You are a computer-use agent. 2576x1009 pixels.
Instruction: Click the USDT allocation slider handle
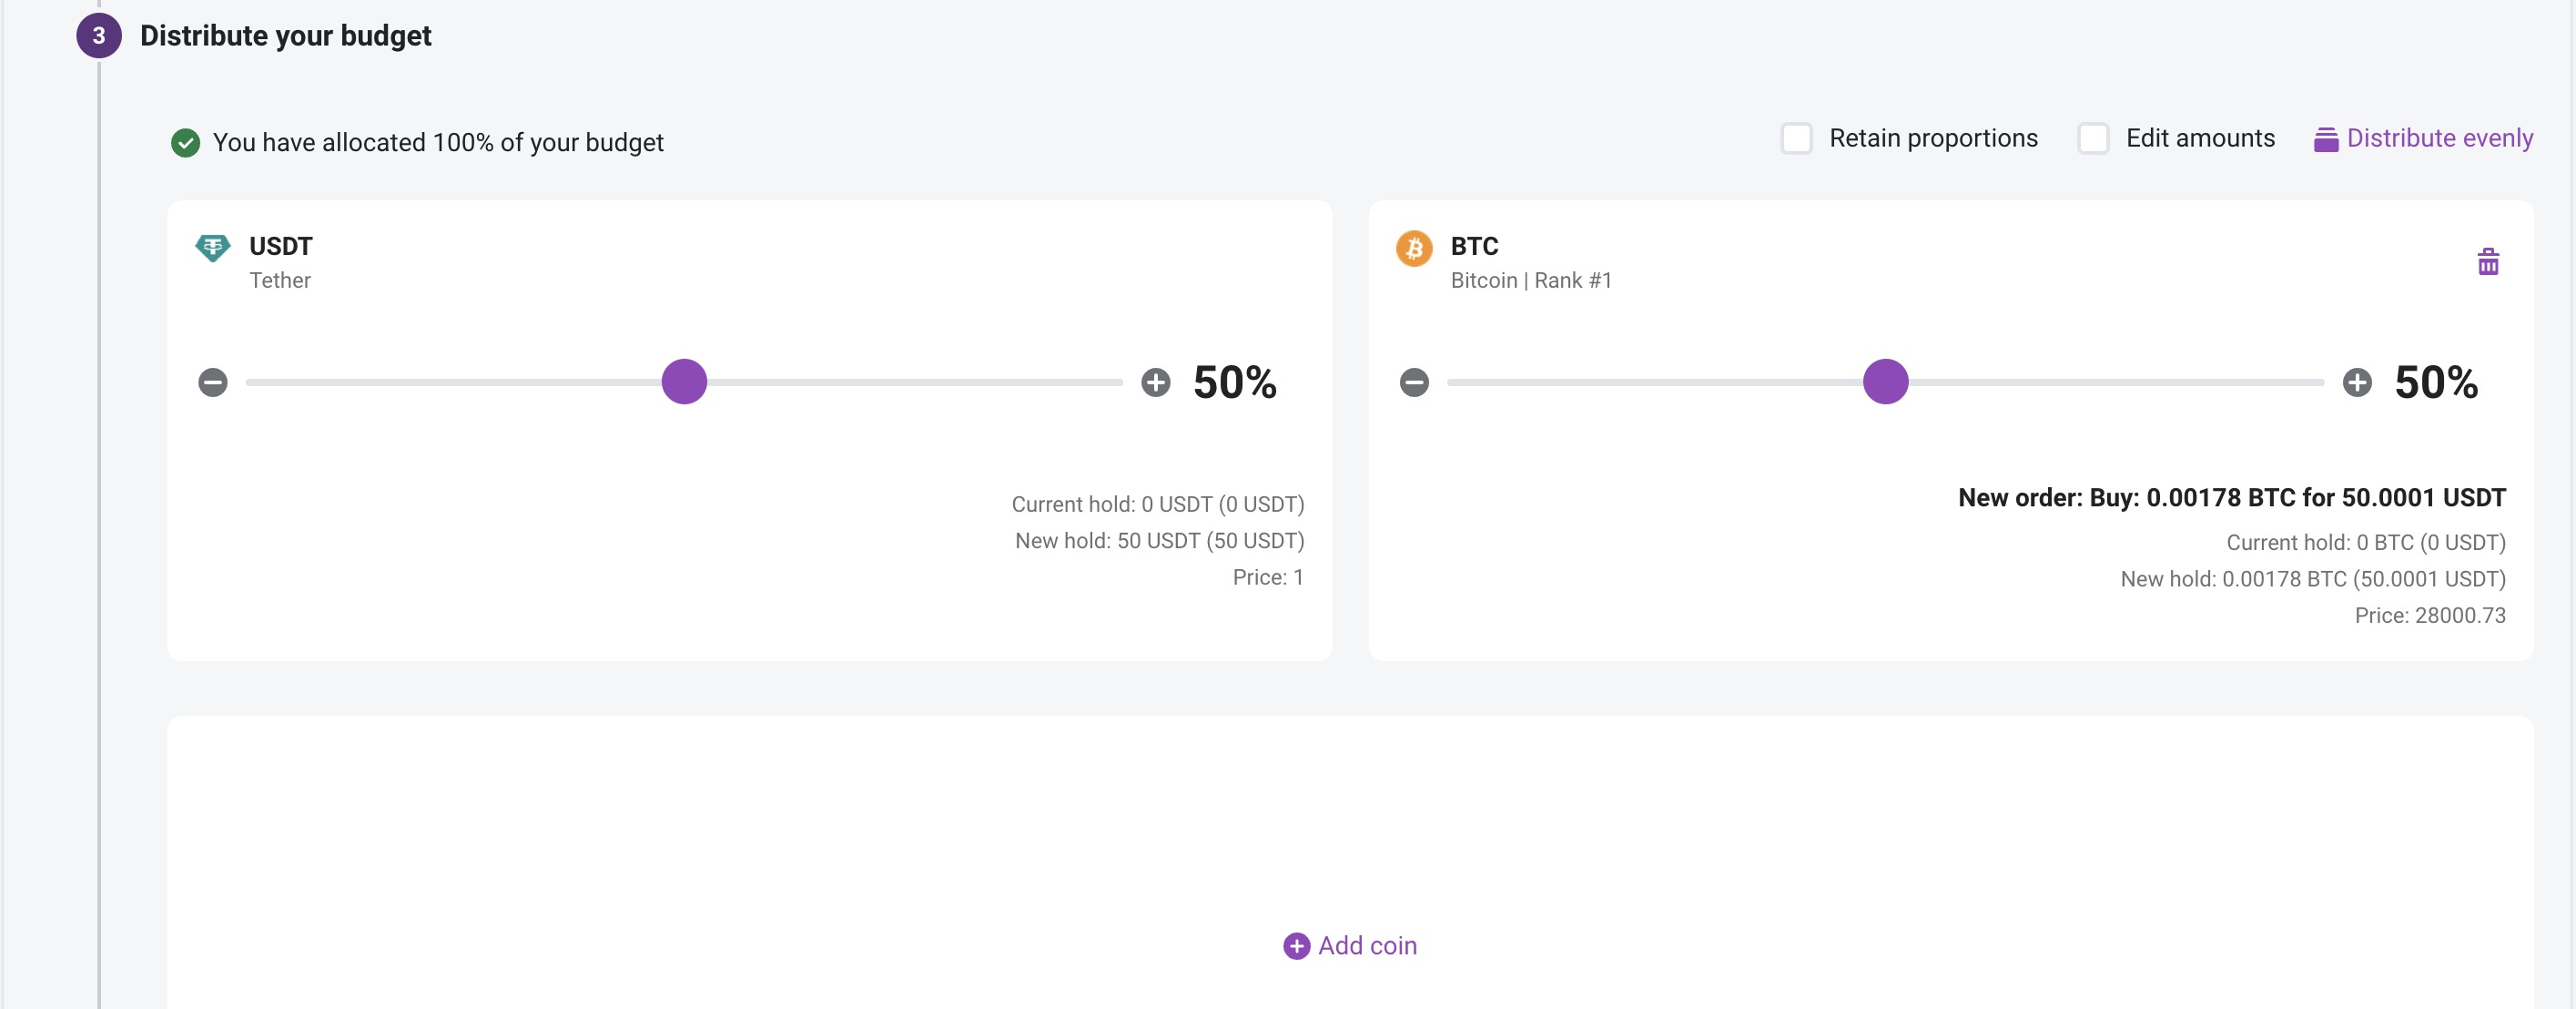click(685, 382)
